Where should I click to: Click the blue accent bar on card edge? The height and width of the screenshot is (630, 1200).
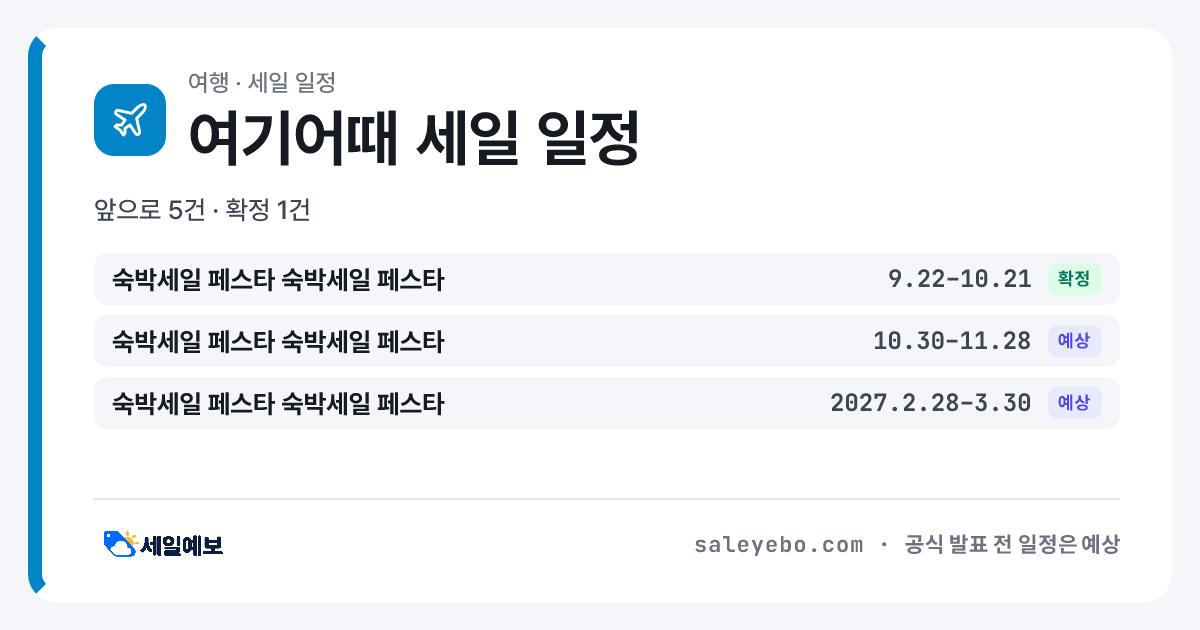(x=36, y=315)
